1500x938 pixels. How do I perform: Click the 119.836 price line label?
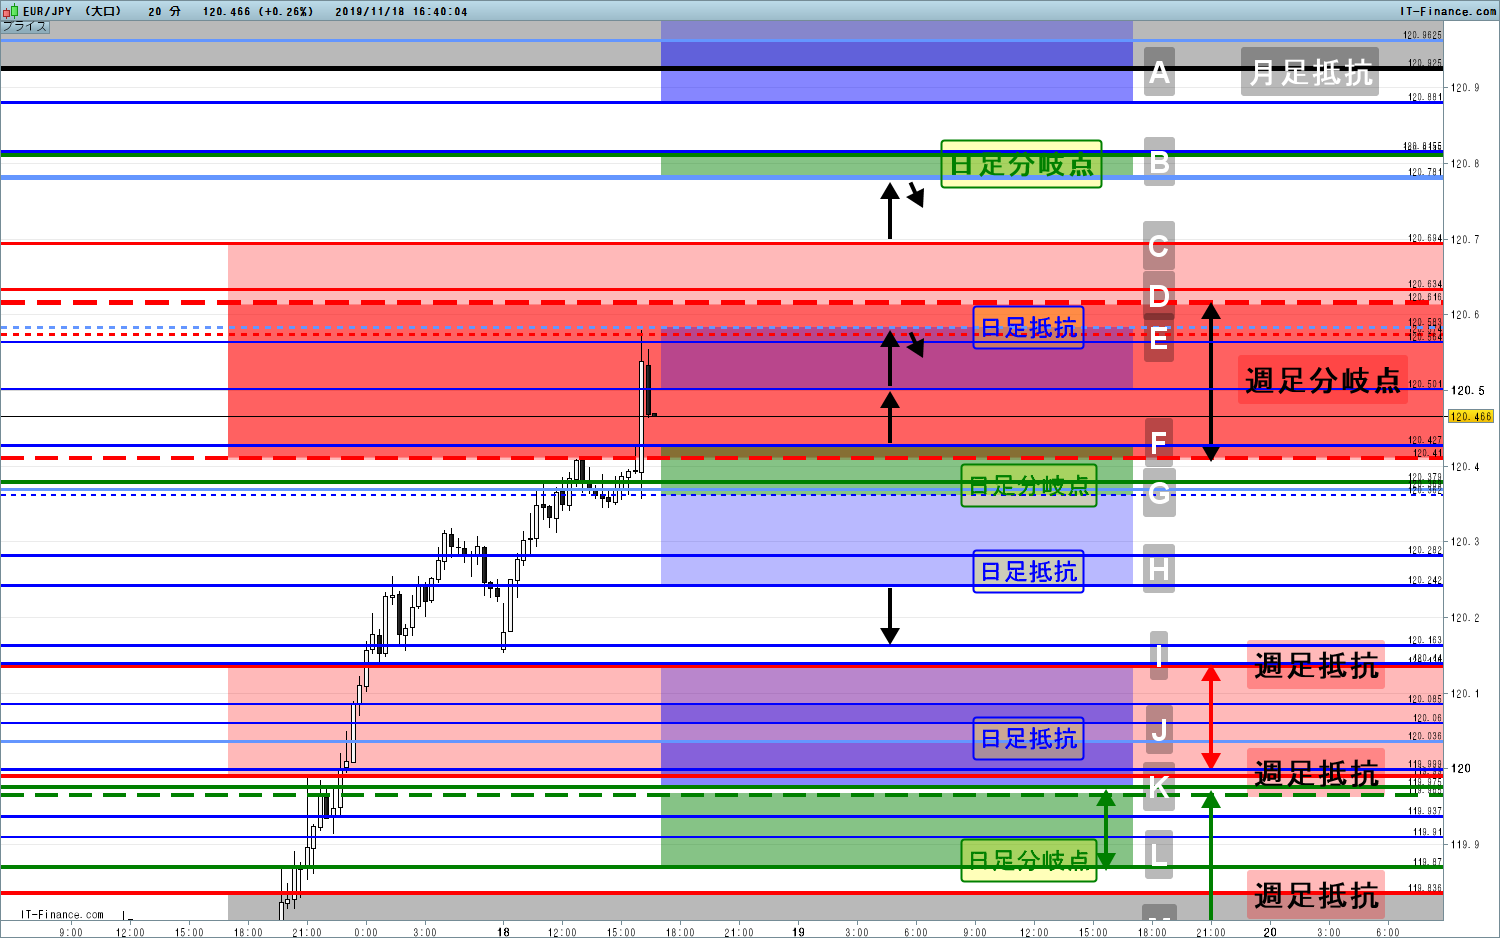tap(1425, 888)
